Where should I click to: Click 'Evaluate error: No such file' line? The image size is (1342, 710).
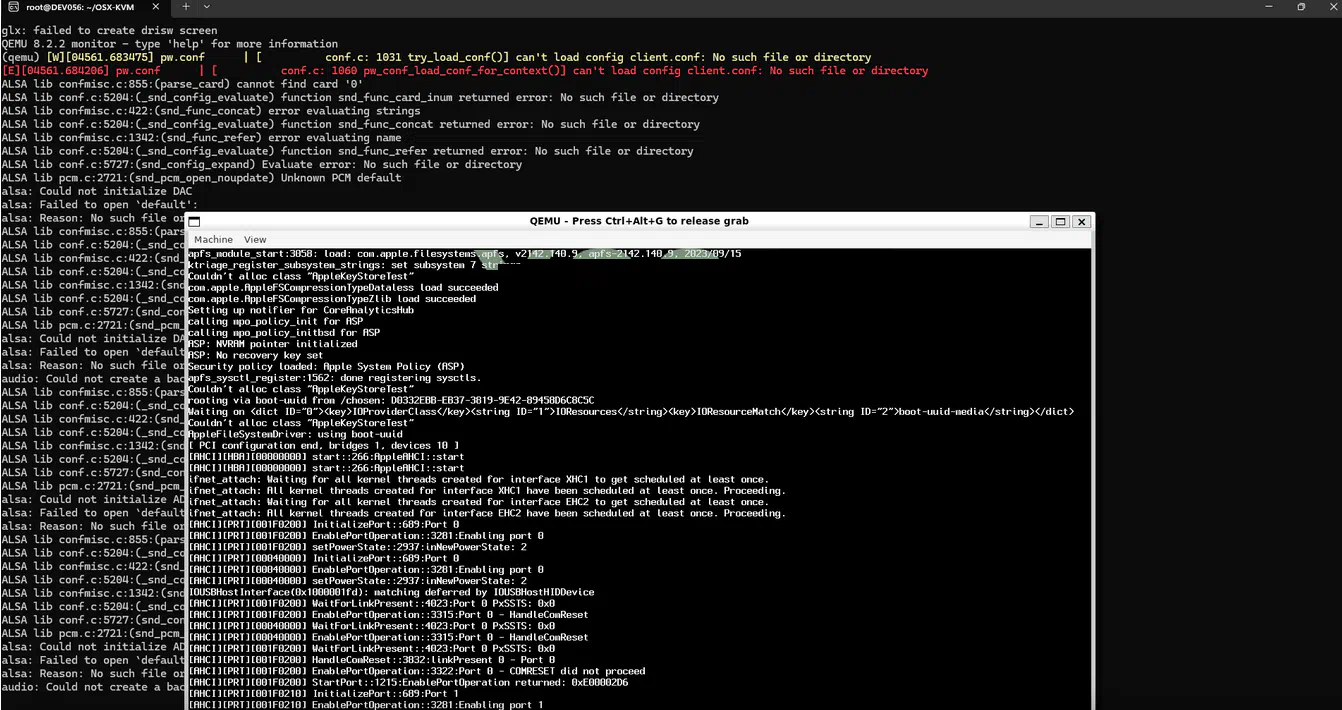(262, 165)
